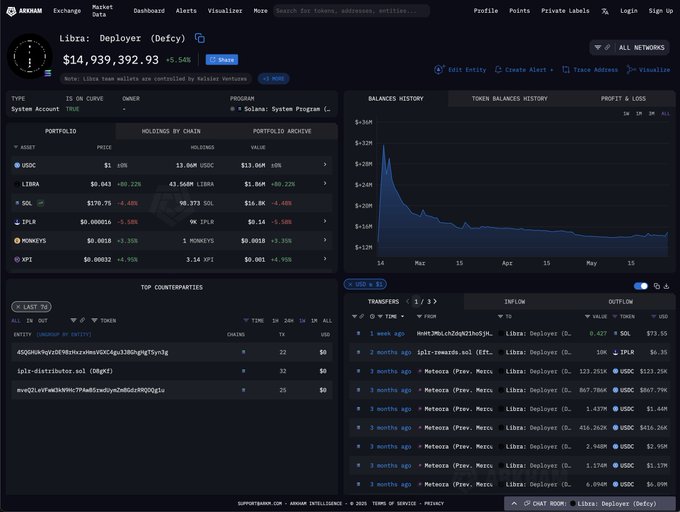Click the MONKEYS asset icon
The height and width of the screenshot is (512, 680).
17,241
